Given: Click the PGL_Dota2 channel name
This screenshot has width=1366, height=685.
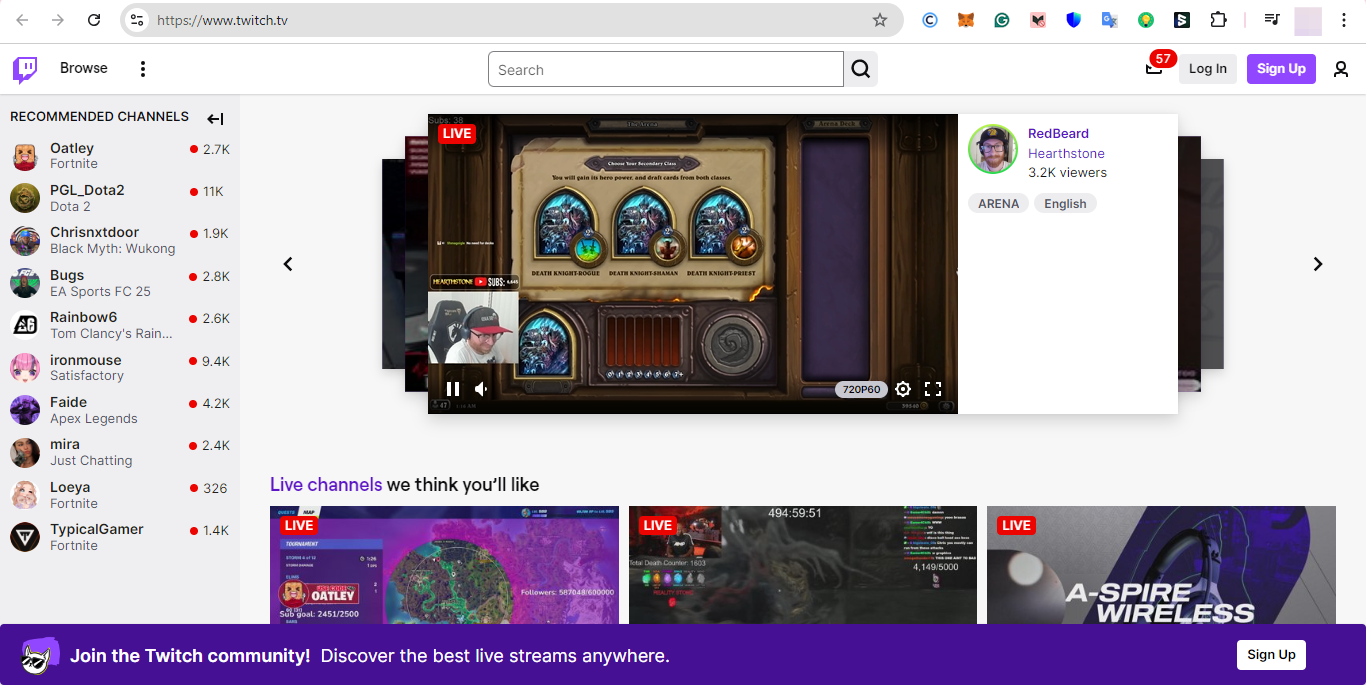Looking at the screenshot, I should point(87,190).
